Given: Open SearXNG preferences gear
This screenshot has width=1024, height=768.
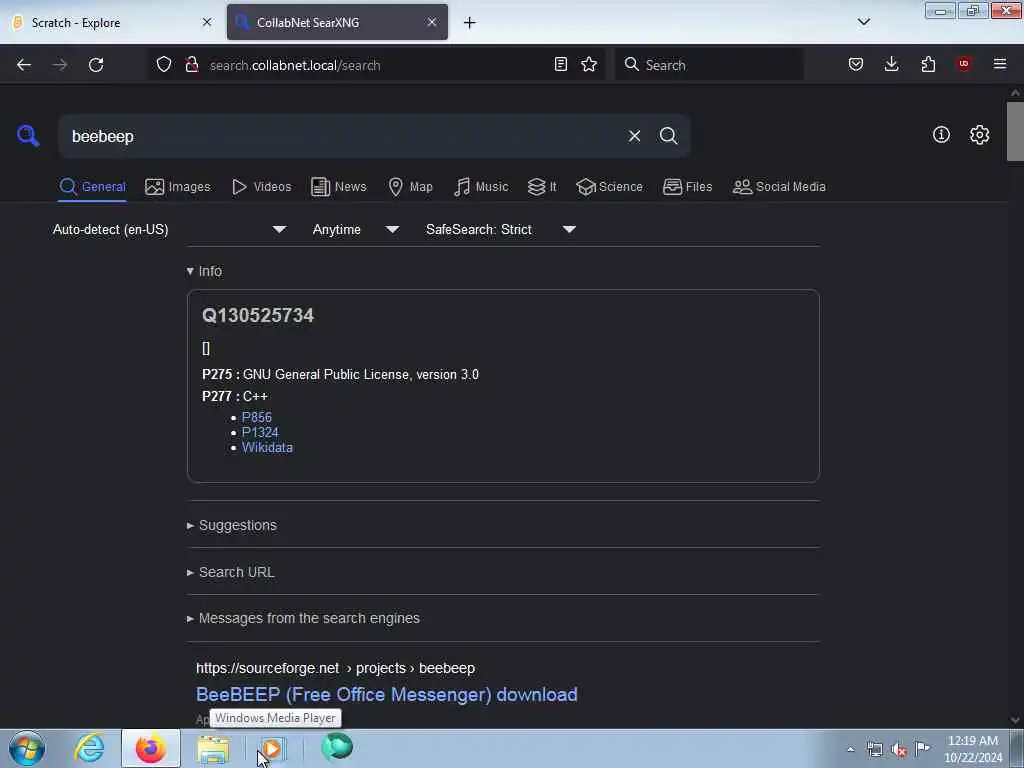Looking at the screenshot, I should (x=980, y=135).
